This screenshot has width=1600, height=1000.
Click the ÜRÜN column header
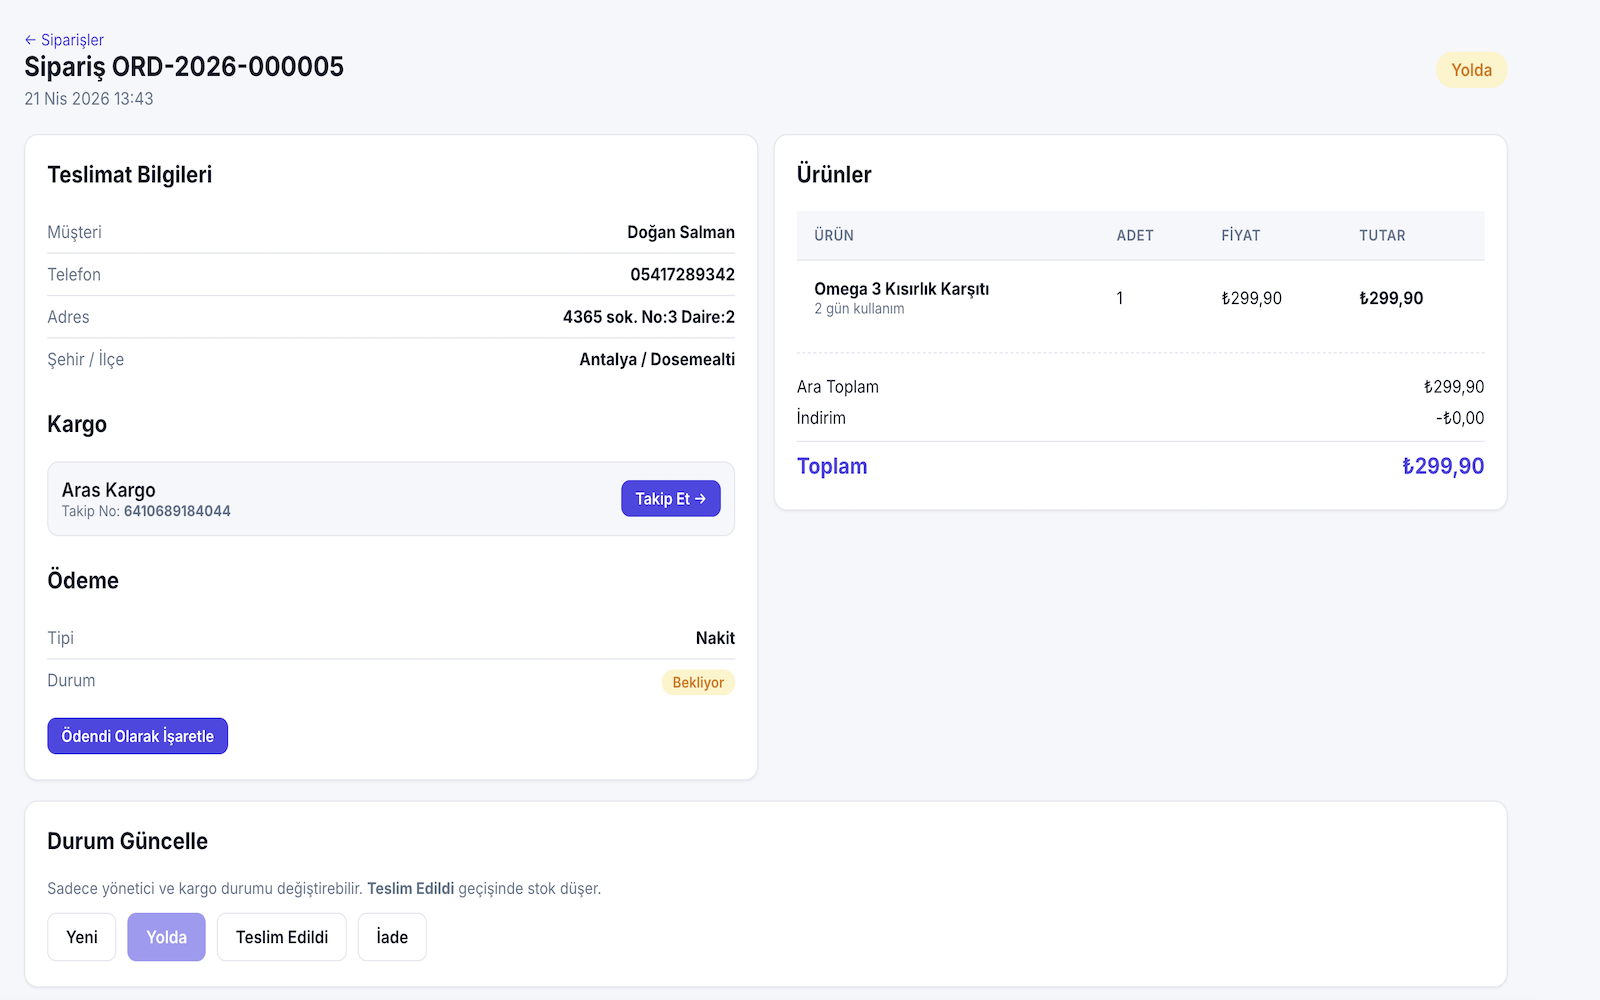834,236
